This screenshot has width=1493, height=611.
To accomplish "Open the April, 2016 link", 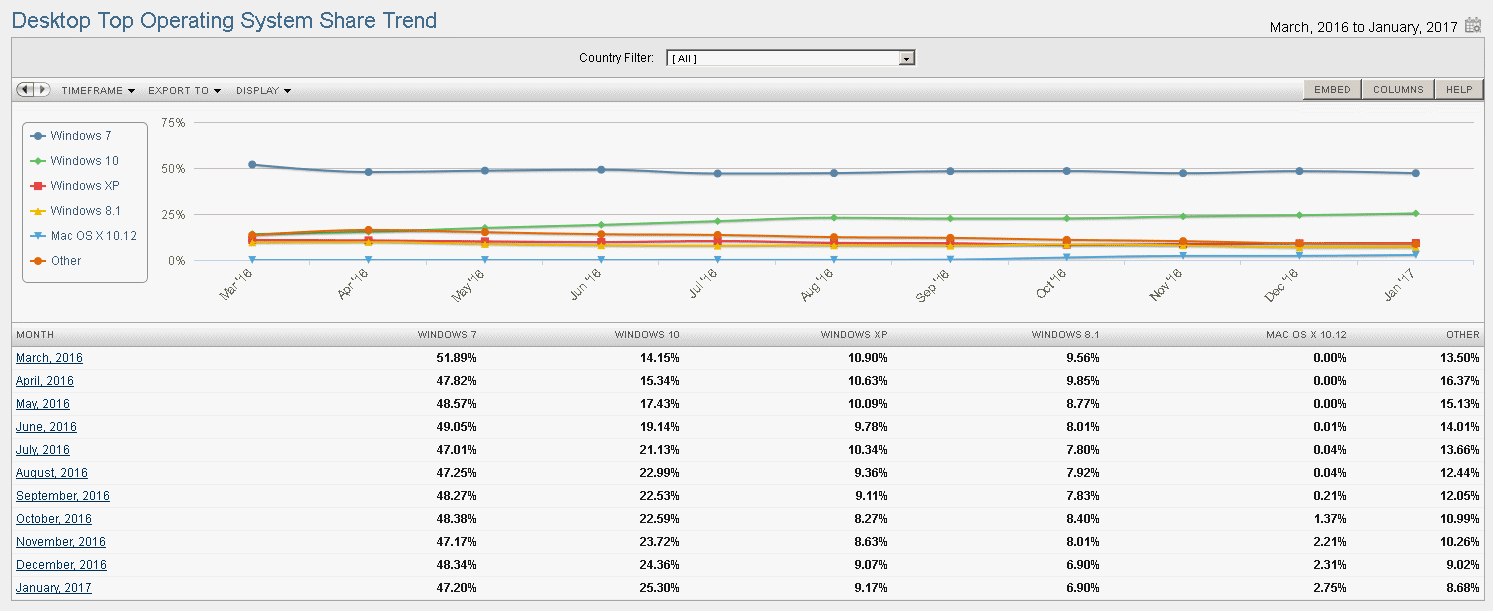I will coord(45,381).
